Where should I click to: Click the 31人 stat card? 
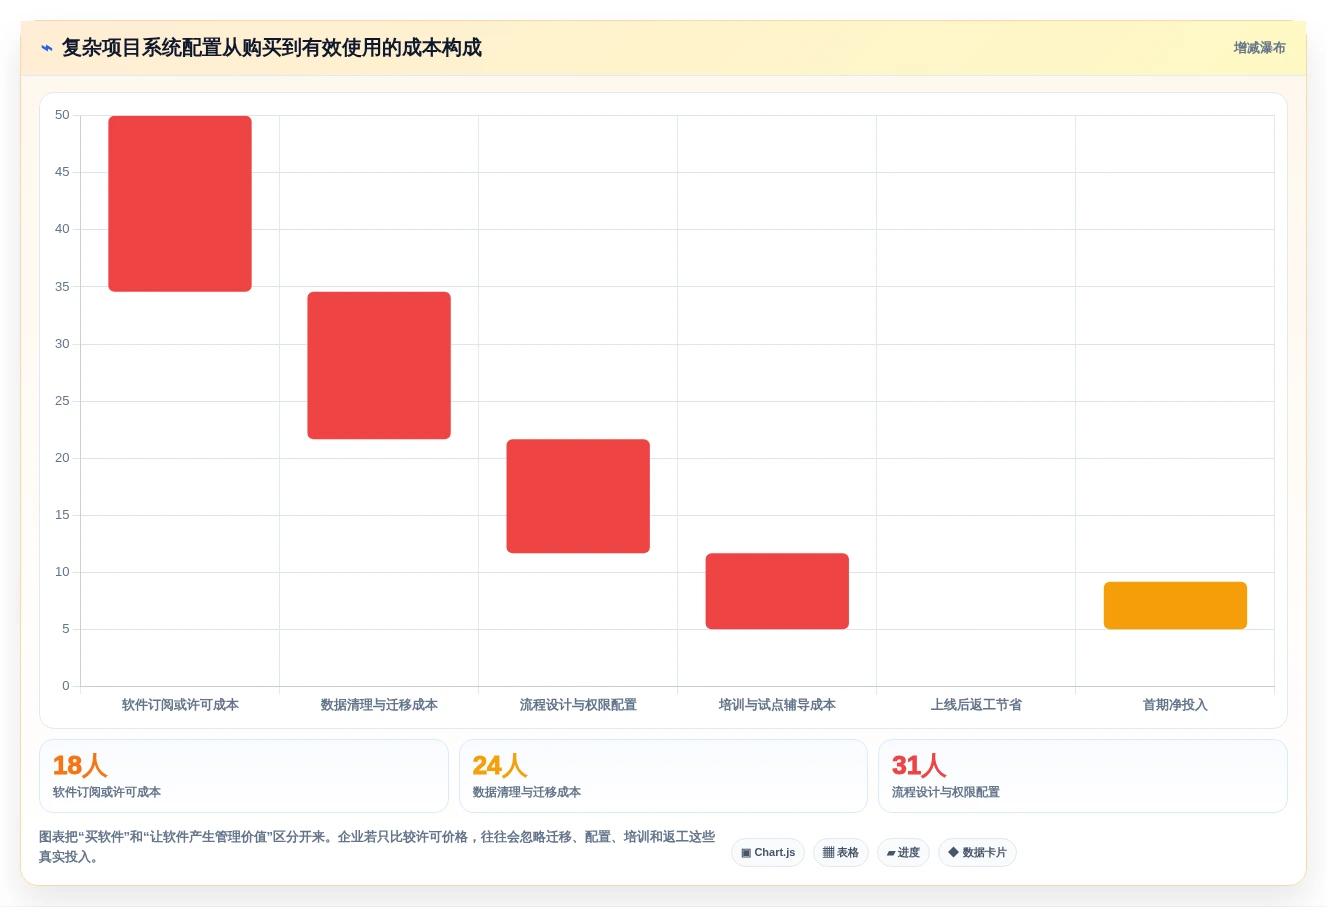[1083, 776]
